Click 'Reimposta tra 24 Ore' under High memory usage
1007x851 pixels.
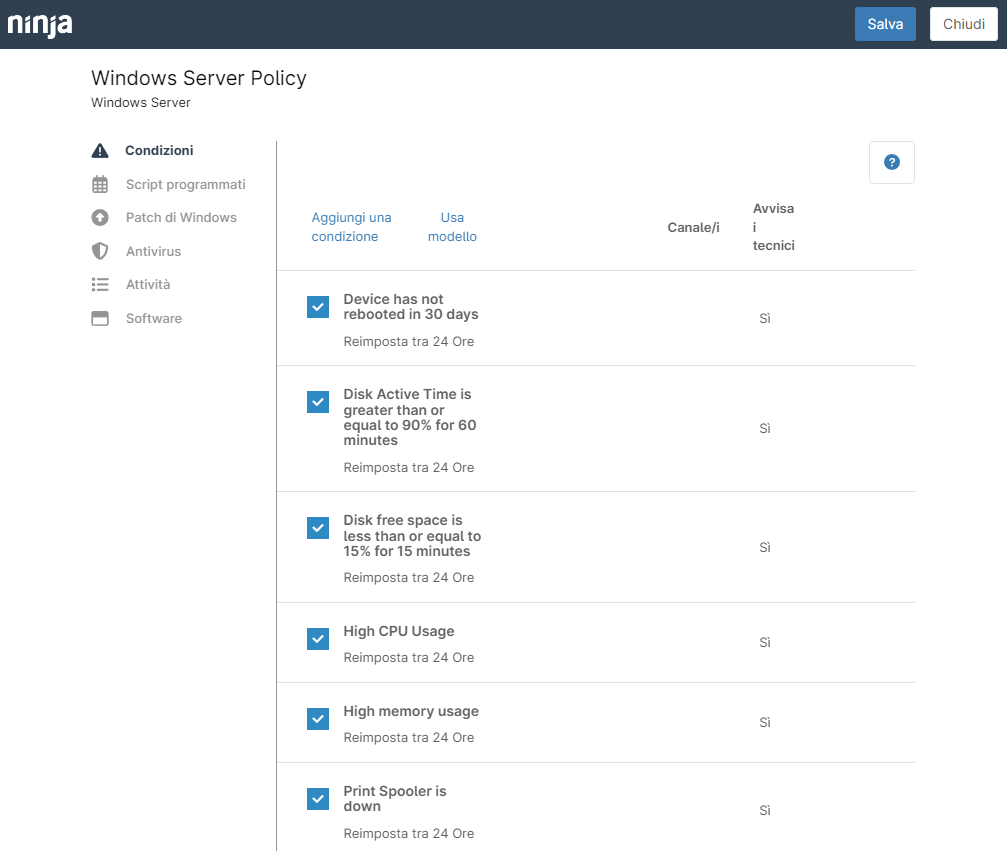pyautogui.click(x=409, y=738)
